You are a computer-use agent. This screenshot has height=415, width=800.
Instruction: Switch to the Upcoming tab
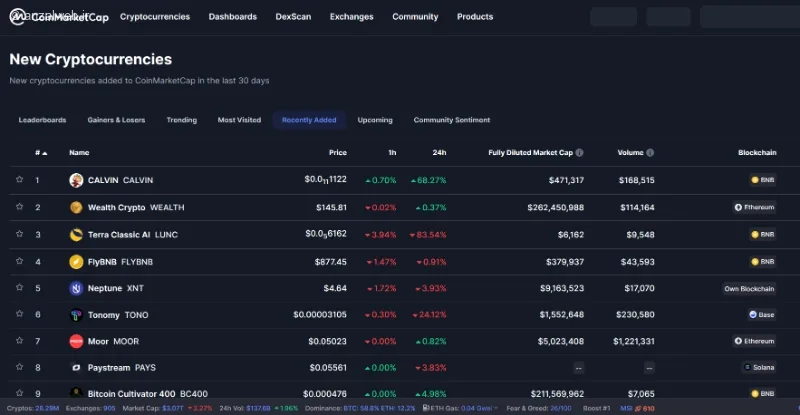coord(375,120)
